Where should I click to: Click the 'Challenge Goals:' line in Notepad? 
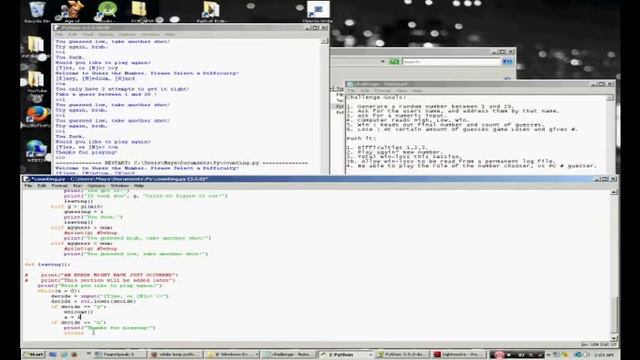point(376,97)
